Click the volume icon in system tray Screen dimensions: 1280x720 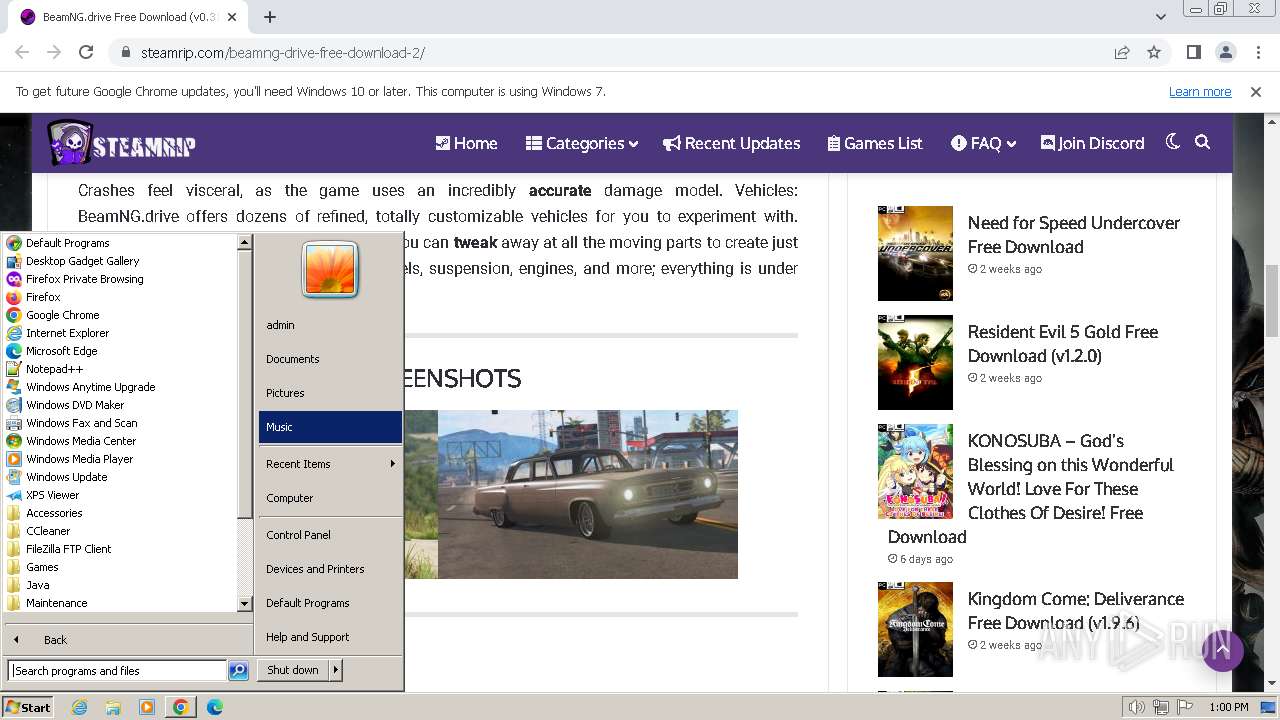click(1137, 707)
